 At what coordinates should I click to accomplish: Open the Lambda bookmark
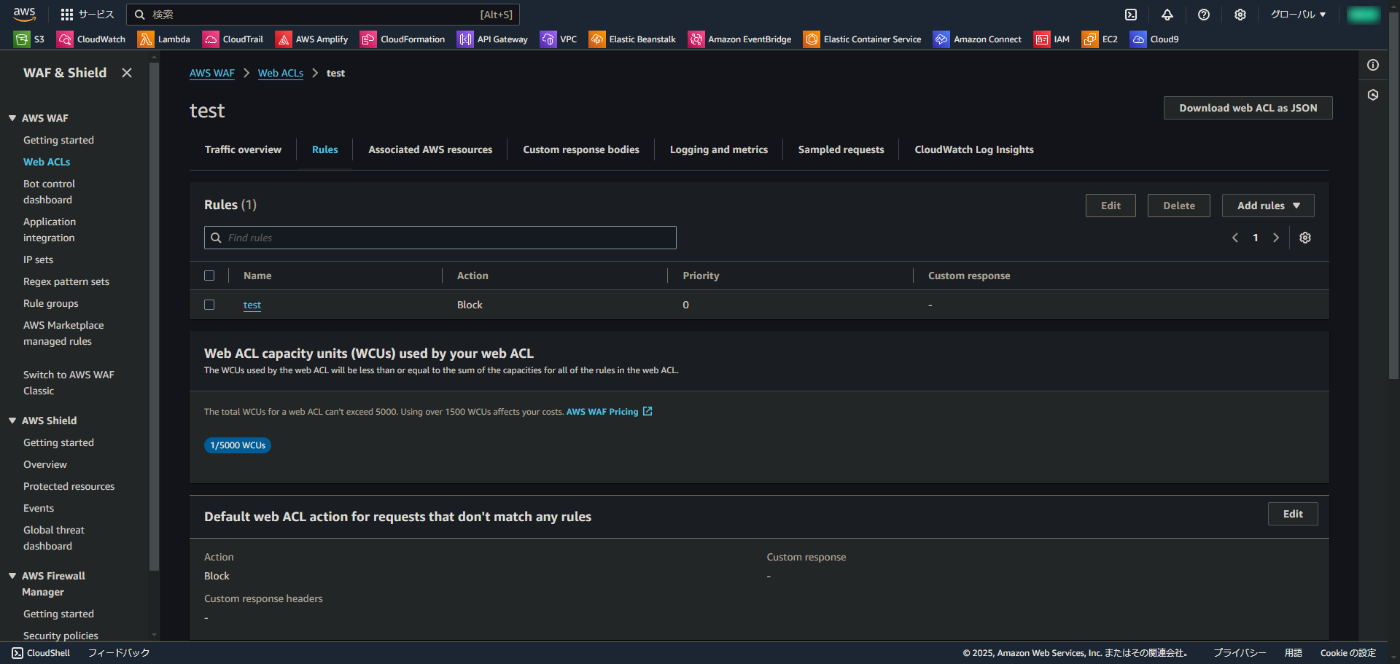tap(164, 39)
